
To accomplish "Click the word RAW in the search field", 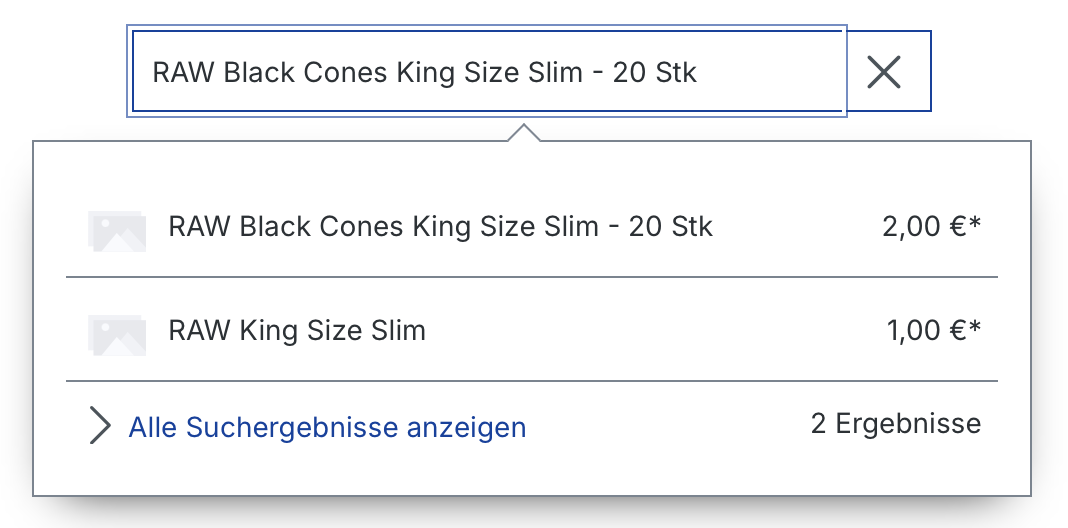I will (183, 72).
